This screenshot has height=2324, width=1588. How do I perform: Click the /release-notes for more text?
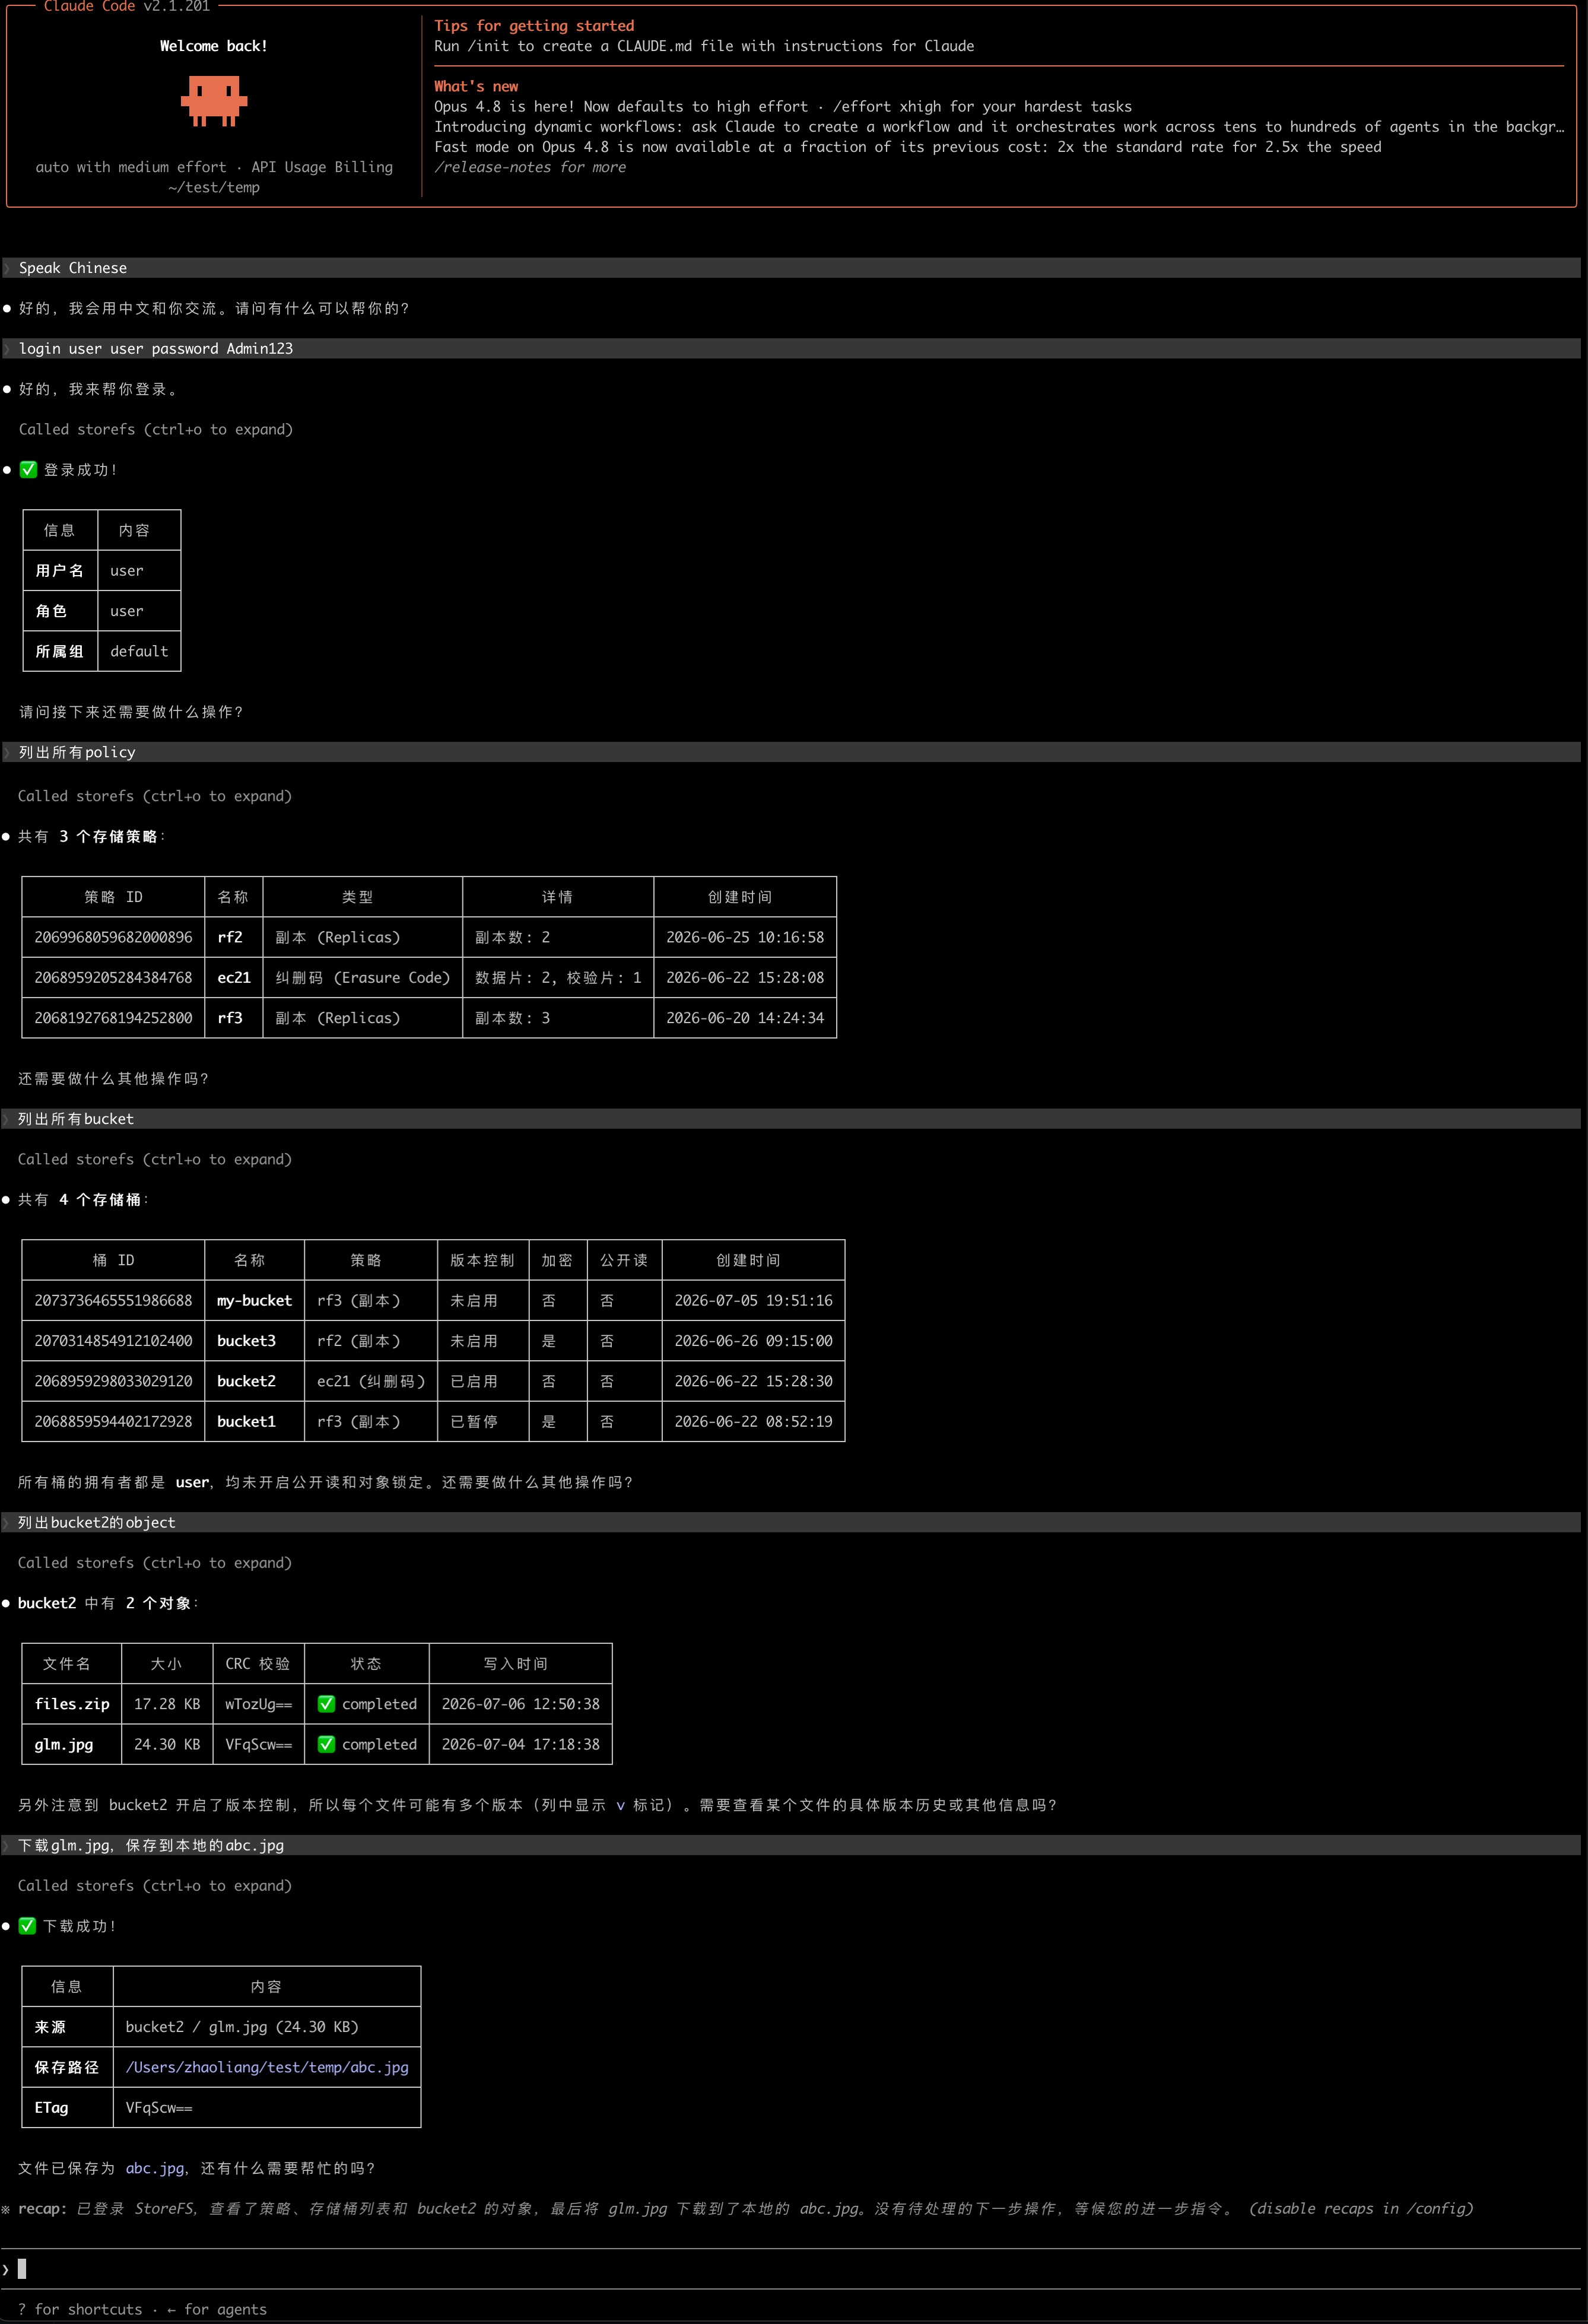tap(530, 167)
